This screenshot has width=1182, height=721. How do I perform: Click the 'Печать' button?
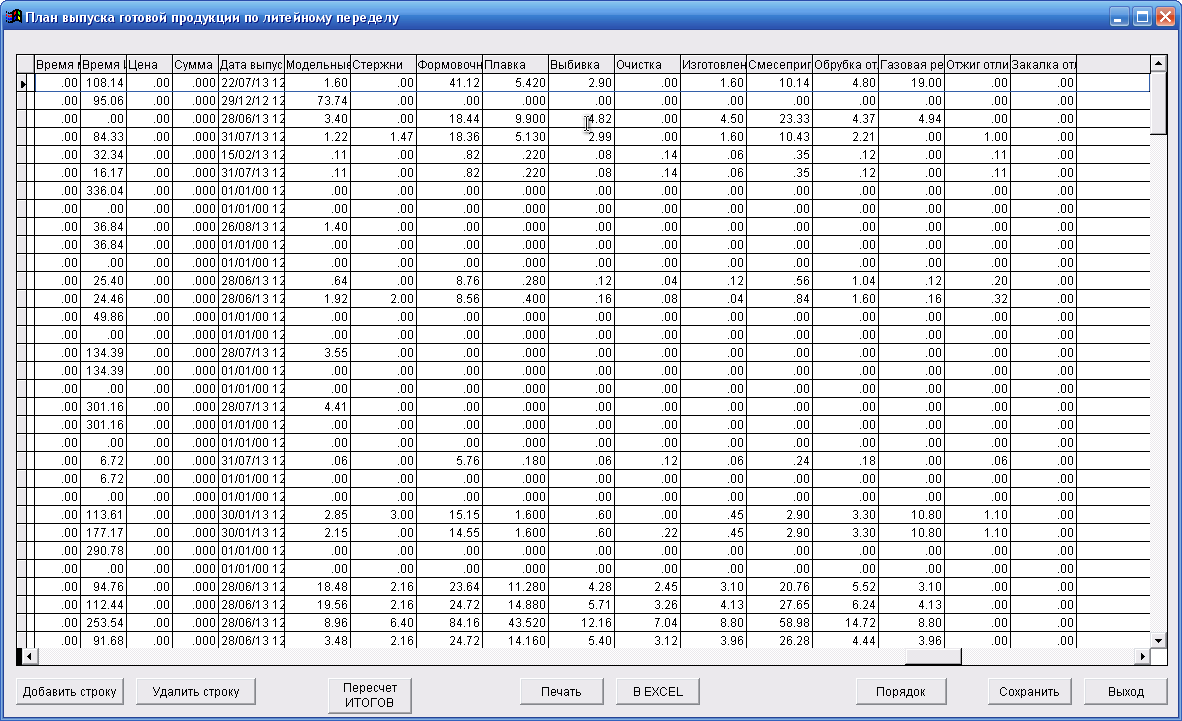tap(562, 691)
